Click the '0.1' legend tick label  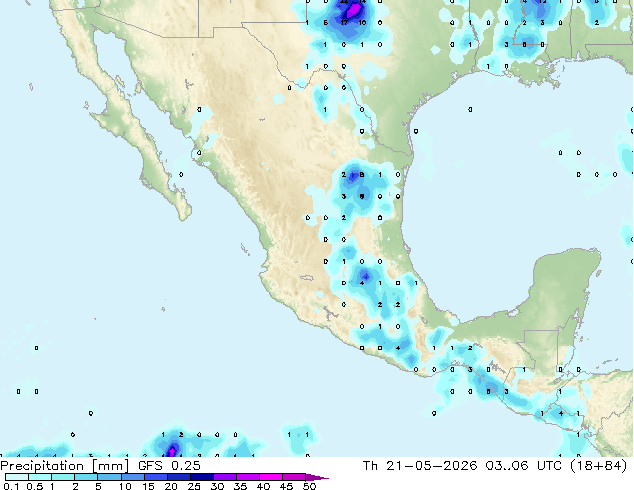tap(12, 486)
